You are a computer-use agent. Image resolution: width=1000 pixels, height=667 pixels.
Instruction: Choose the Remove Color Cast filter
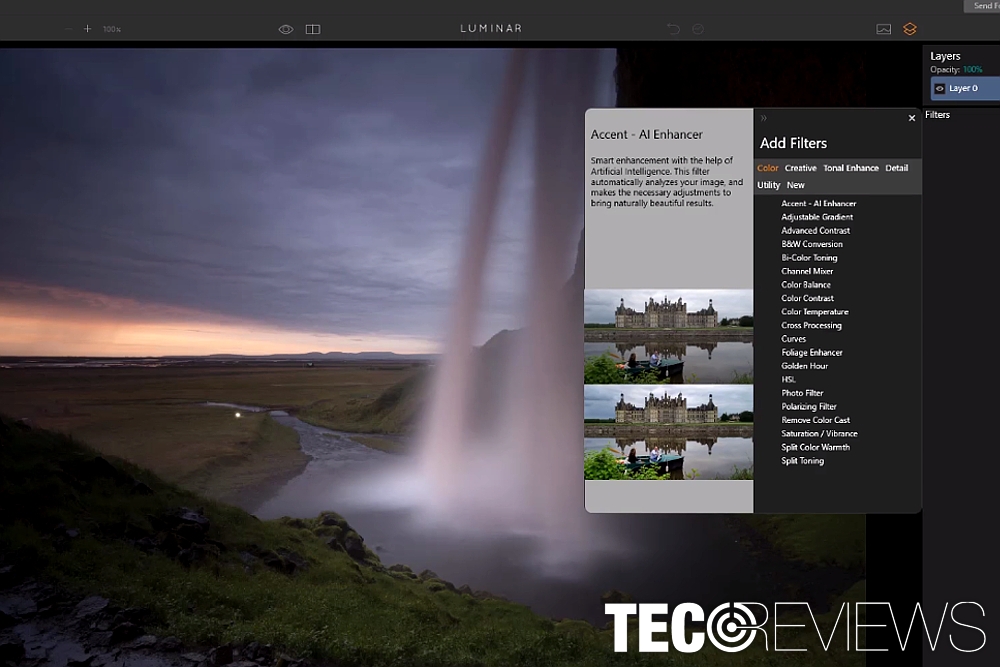pos(816,420)
